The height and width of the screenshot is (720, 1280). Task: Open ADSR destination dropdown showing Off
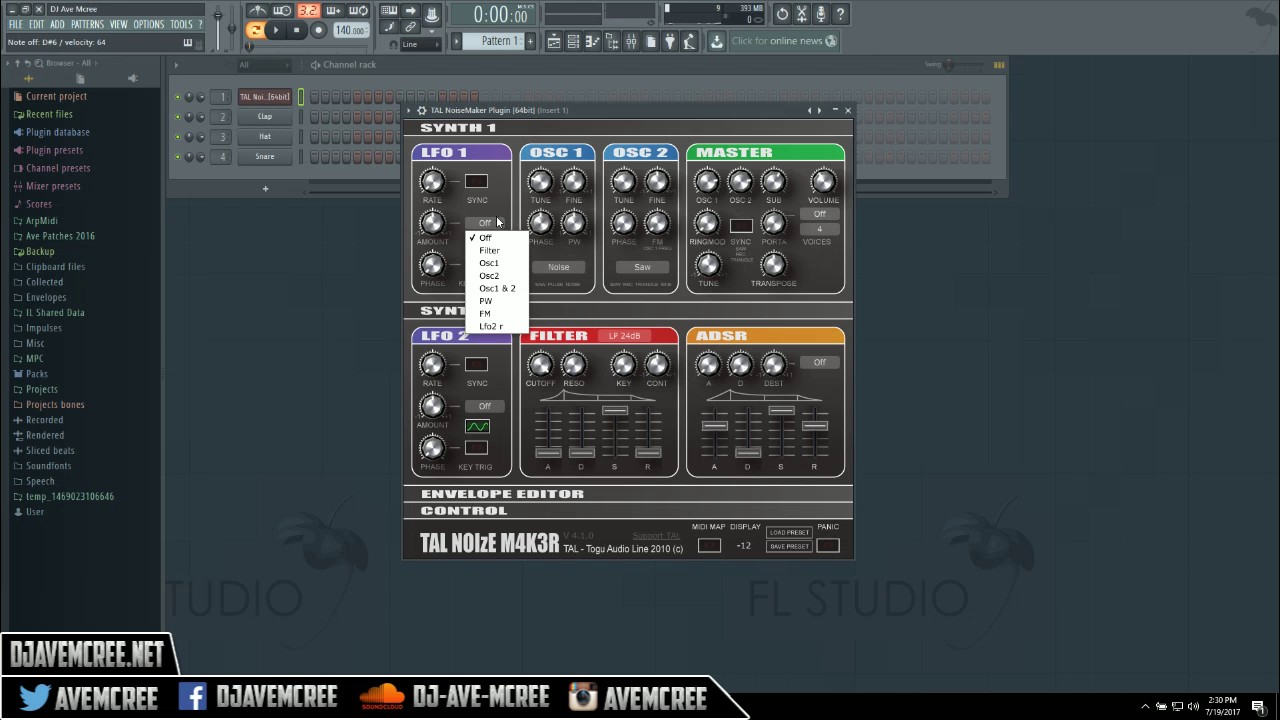[x=819, y=362]
